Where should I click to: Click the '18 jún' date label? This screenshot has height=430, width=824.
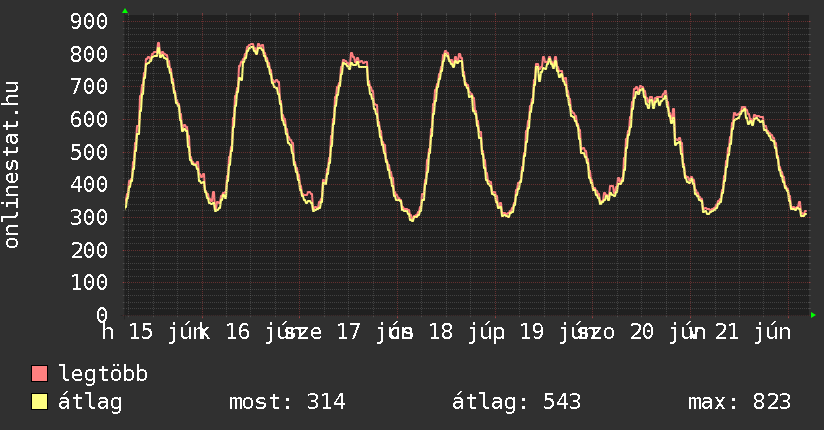pyautogui.click(x=466, y=332)
